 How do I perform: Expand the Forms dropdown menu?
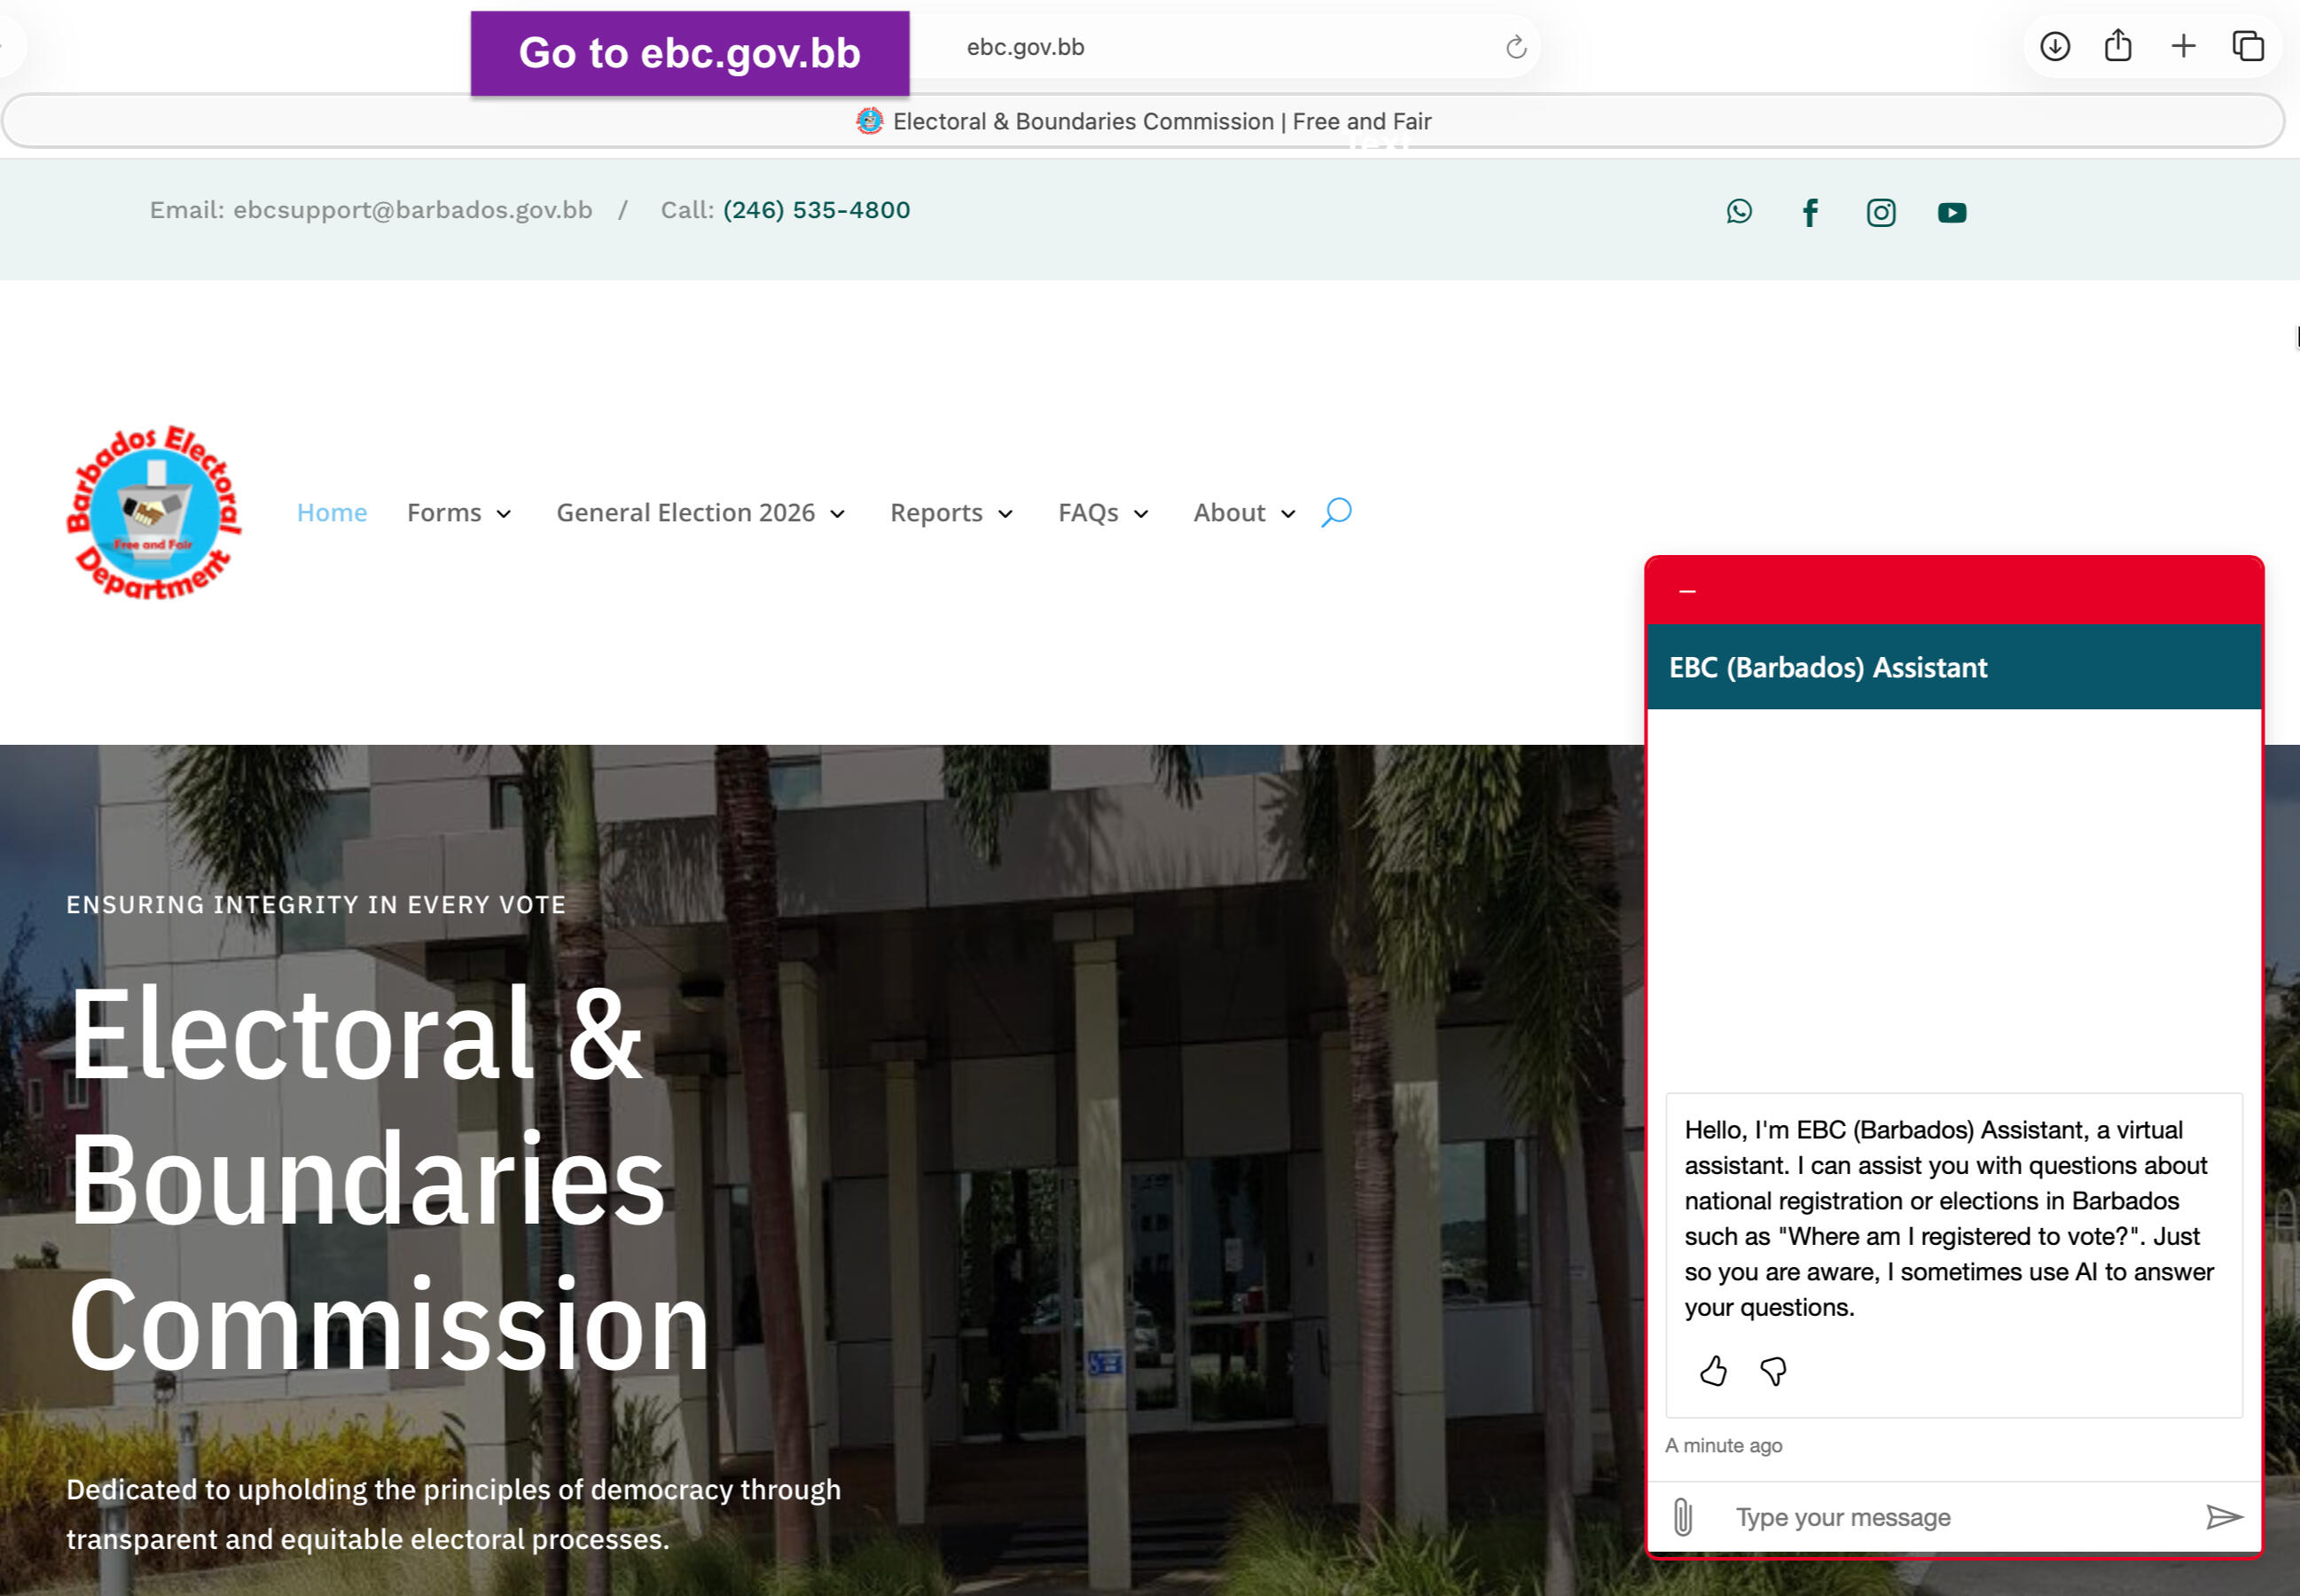click(x=459, y=513)
